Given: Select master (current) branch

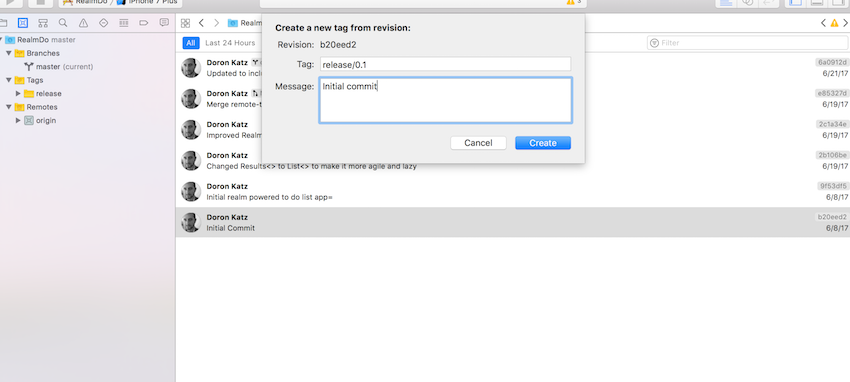Looking at the screenshot, I should (x=65, y=67).
